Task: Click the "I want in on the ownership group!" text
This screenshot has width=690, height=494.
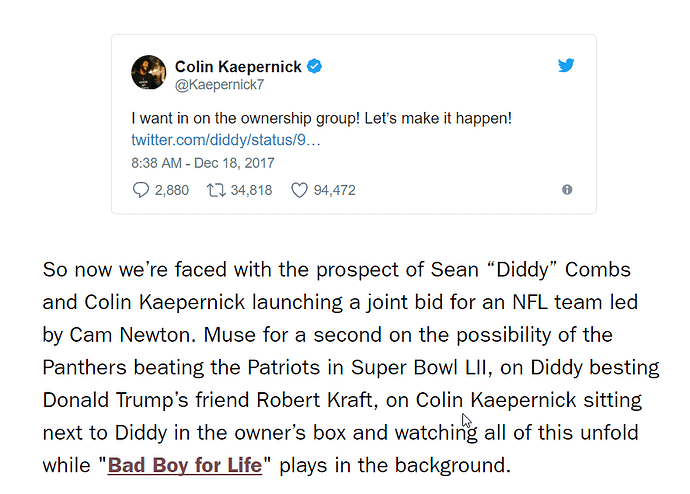Action: 248,118
